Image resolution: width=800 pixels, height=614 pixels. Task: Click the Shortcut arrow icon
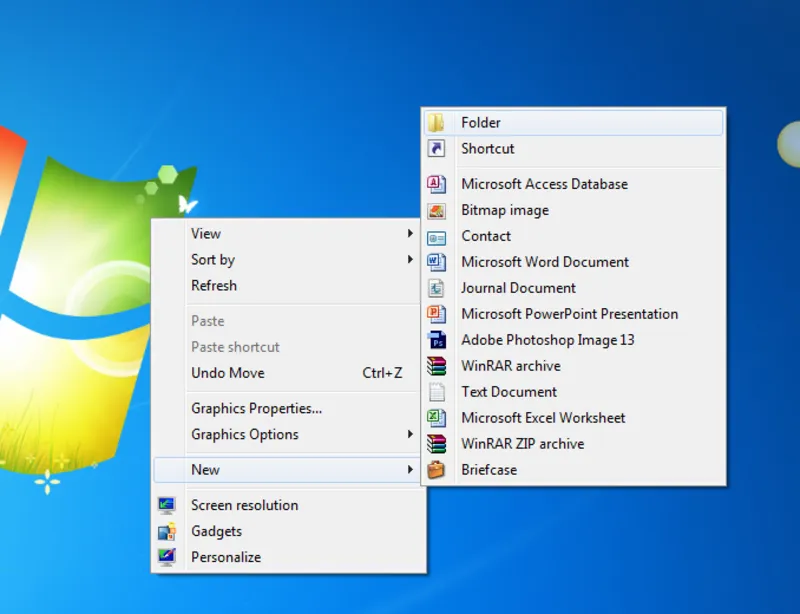tap(436, 149)
